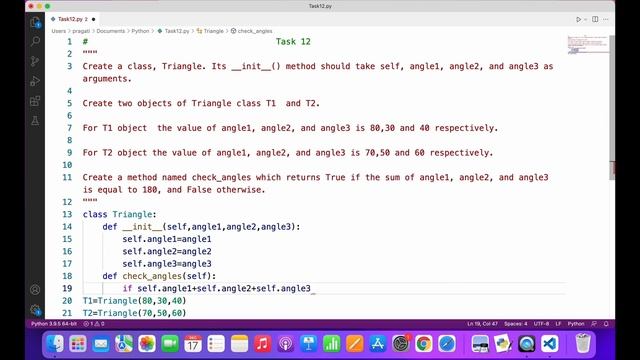This screenshot has width=640, height=360.
Task: Open the Testing flask view
Action: point(35,120)
